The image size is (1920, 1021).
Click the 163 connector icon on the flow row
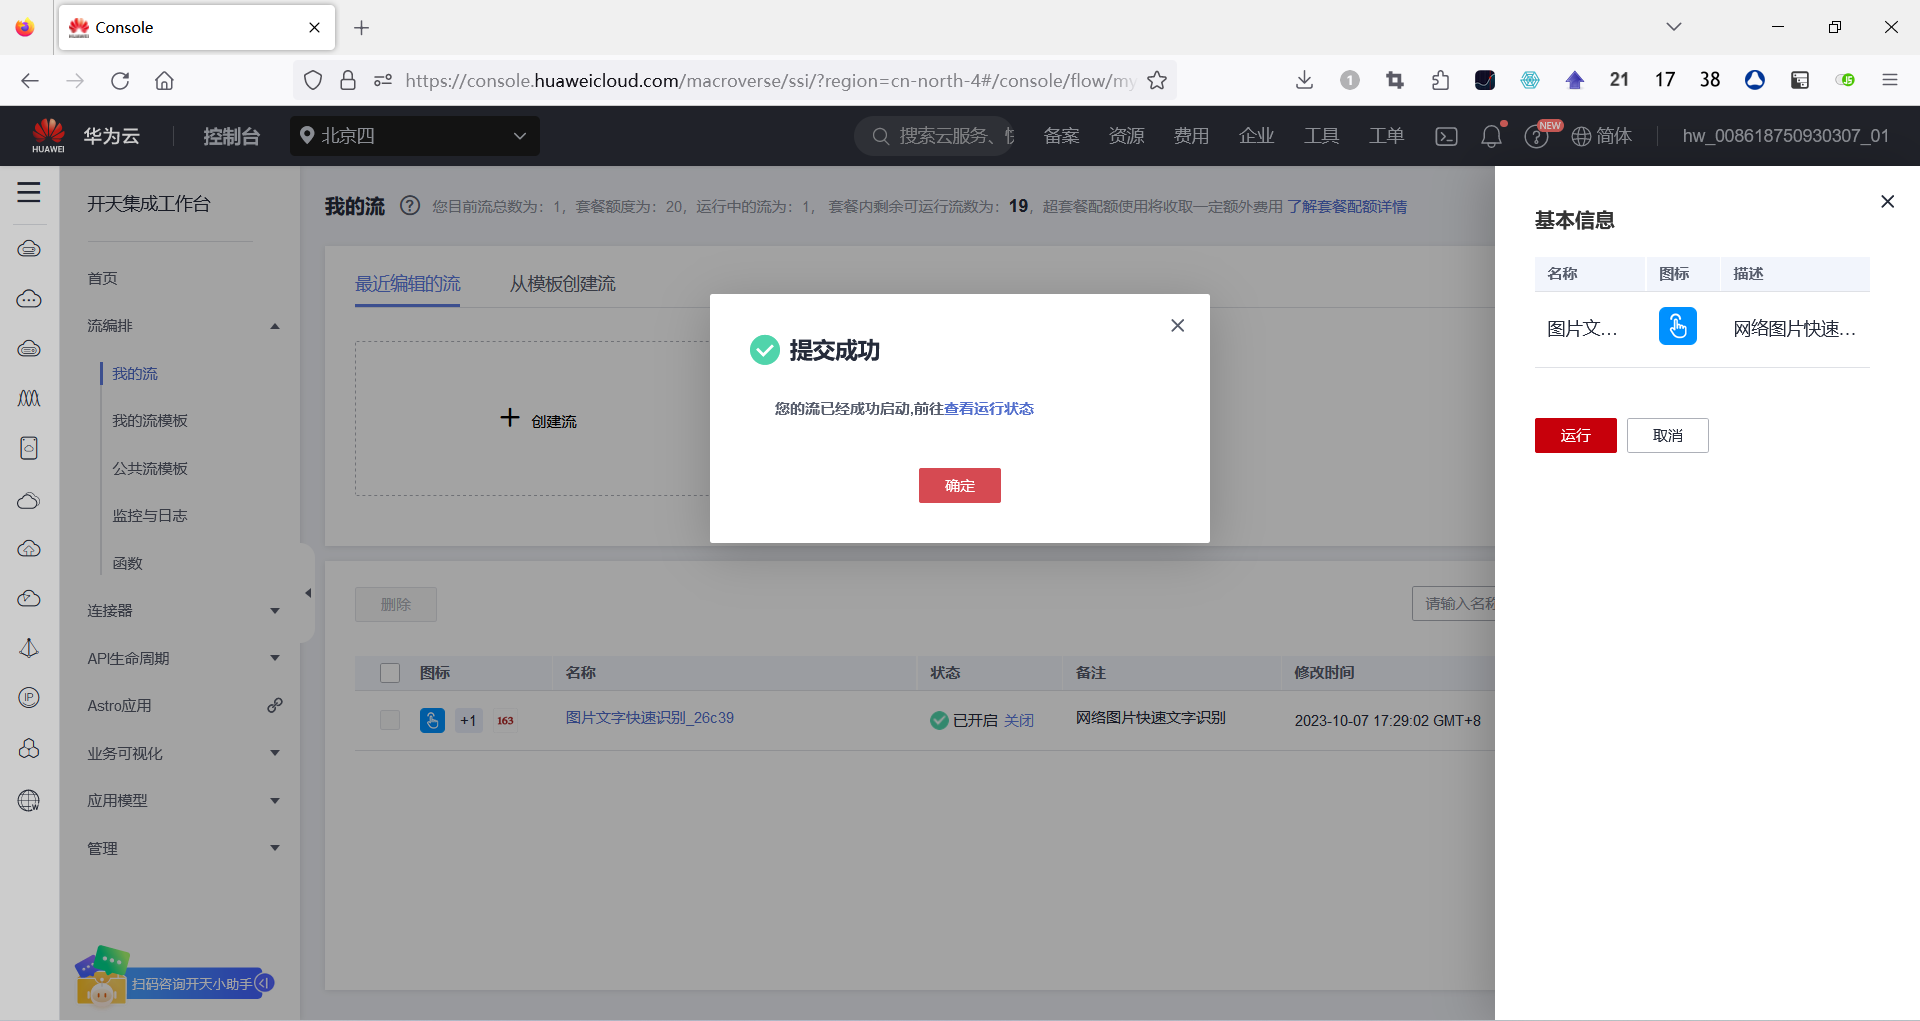pos(504,720)
